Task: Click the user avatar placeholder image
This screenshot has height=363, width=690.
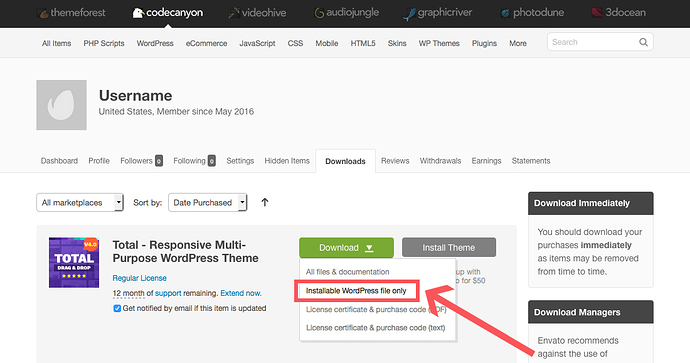Action: tap(61, 105)
